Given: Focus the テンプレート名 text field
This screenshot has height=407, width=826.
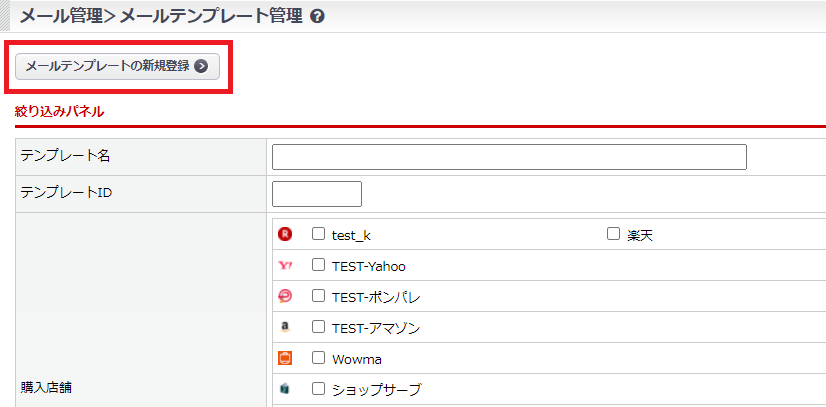Looking at the screenshot, I should coord(509,157).
